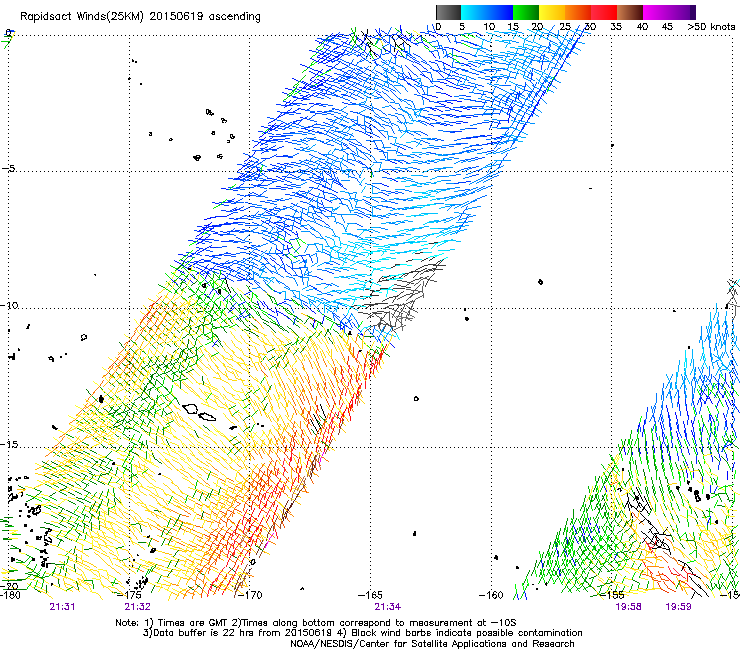
Task: Click the '21:34' swath time label
Action: click(387, 607)
